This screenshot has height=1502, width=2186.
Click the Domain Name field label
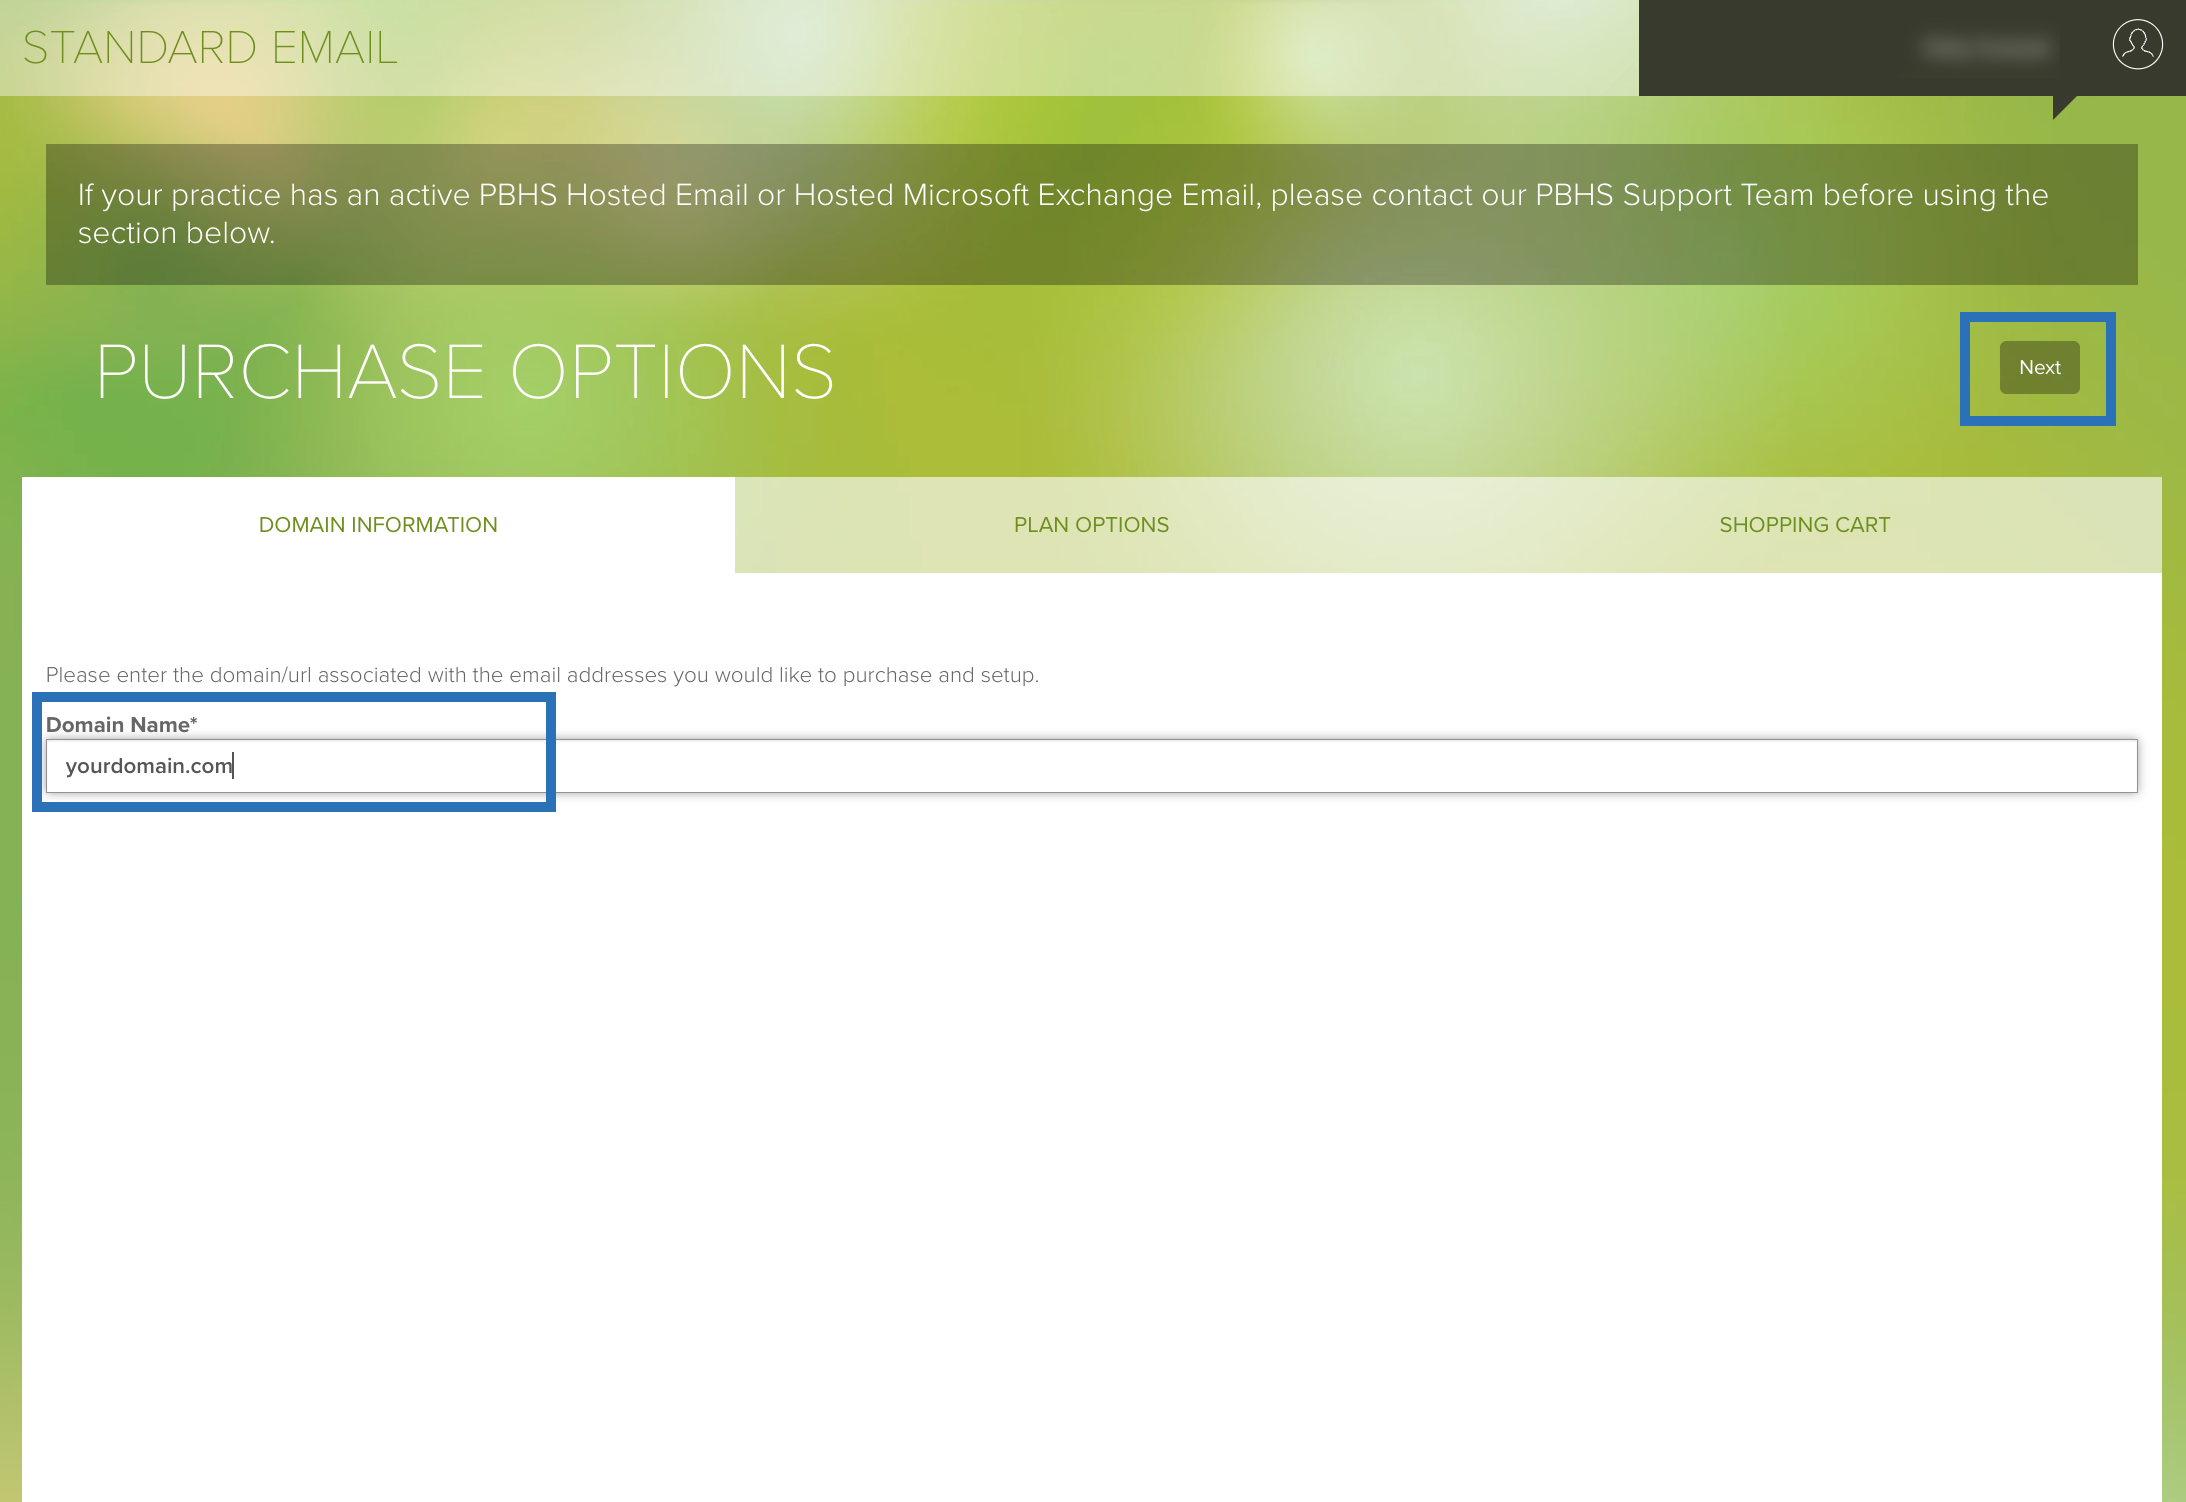pyautogui.click(x=117, y=725)
